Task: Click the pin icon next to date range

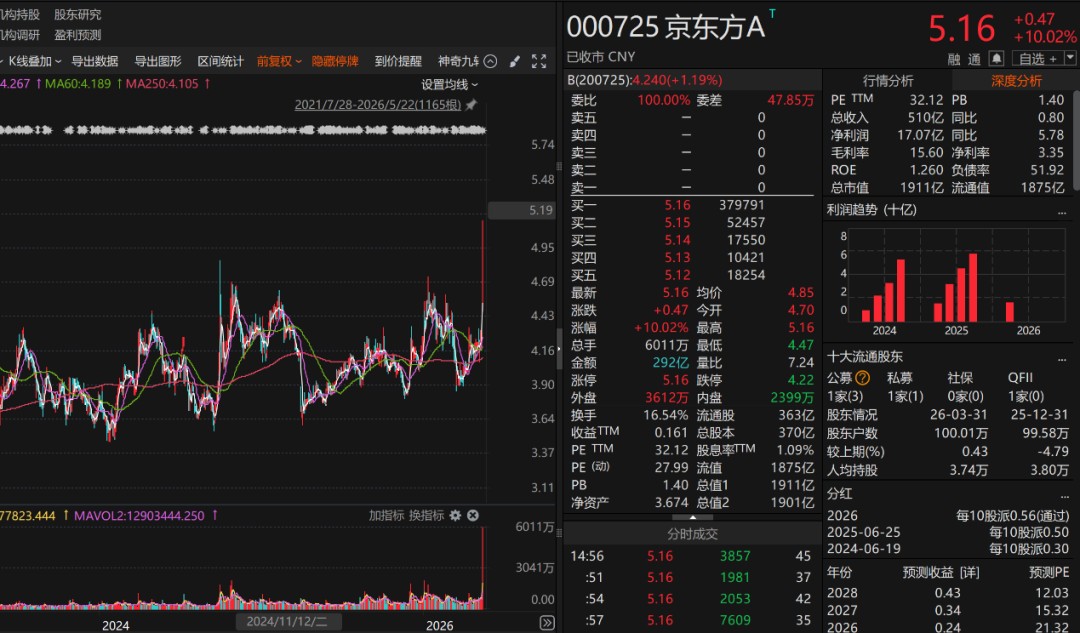Action: pos(471,105)
